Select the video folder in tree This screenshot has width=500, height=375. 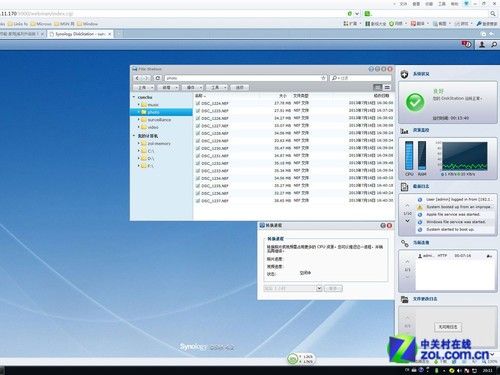(153, 127)
